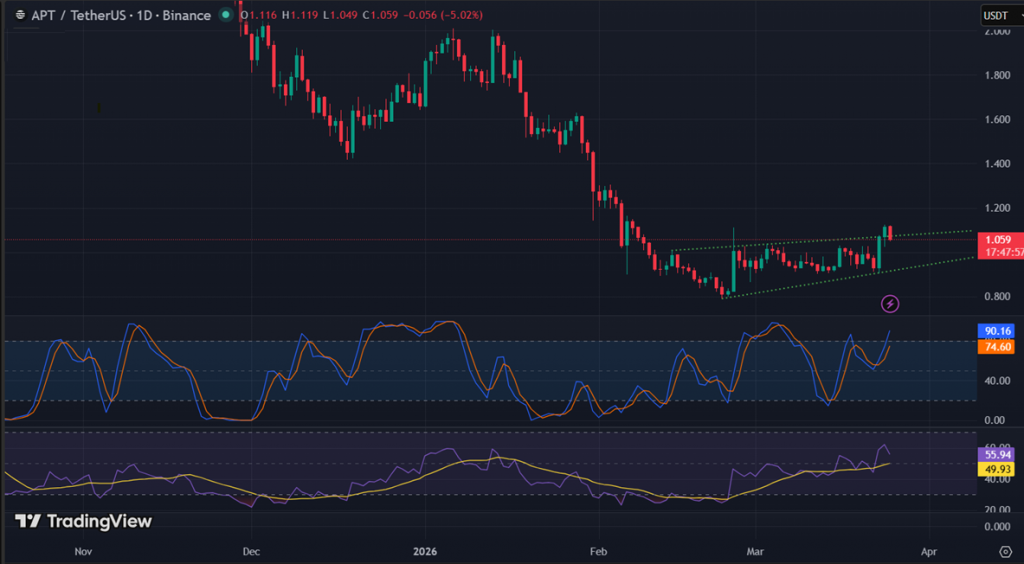The width and height of the screenshot is (1024, 564).
Task: Click the 0.800 price axis label
Action: pos(997,296)
